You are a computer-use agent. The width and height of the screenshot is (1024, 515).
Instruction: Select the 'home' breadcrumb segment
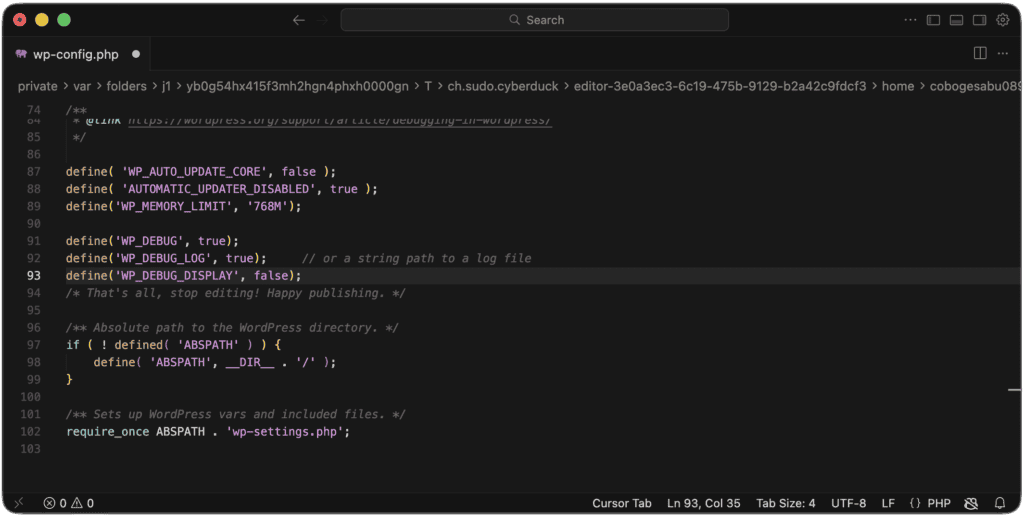pyautogui.click(x=897, y=86)
